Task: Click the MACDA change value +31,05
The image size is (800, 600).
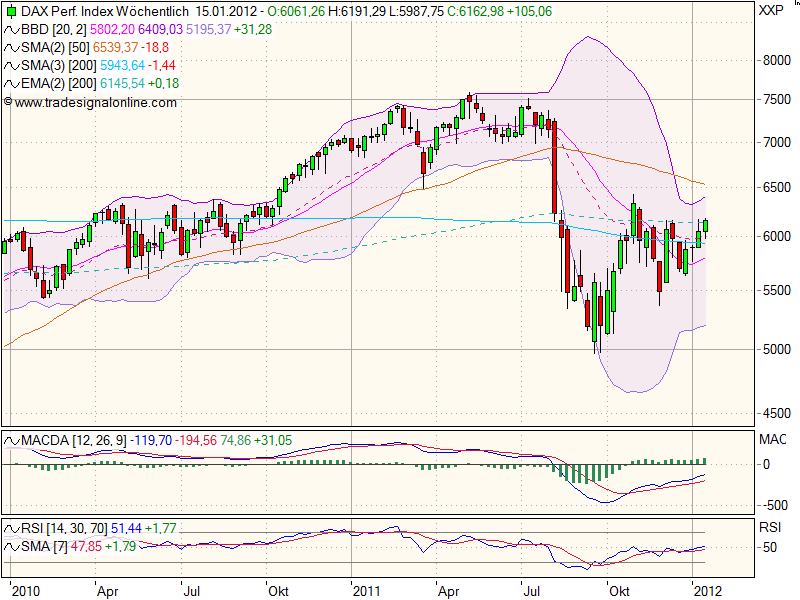Action: point(273,440)
